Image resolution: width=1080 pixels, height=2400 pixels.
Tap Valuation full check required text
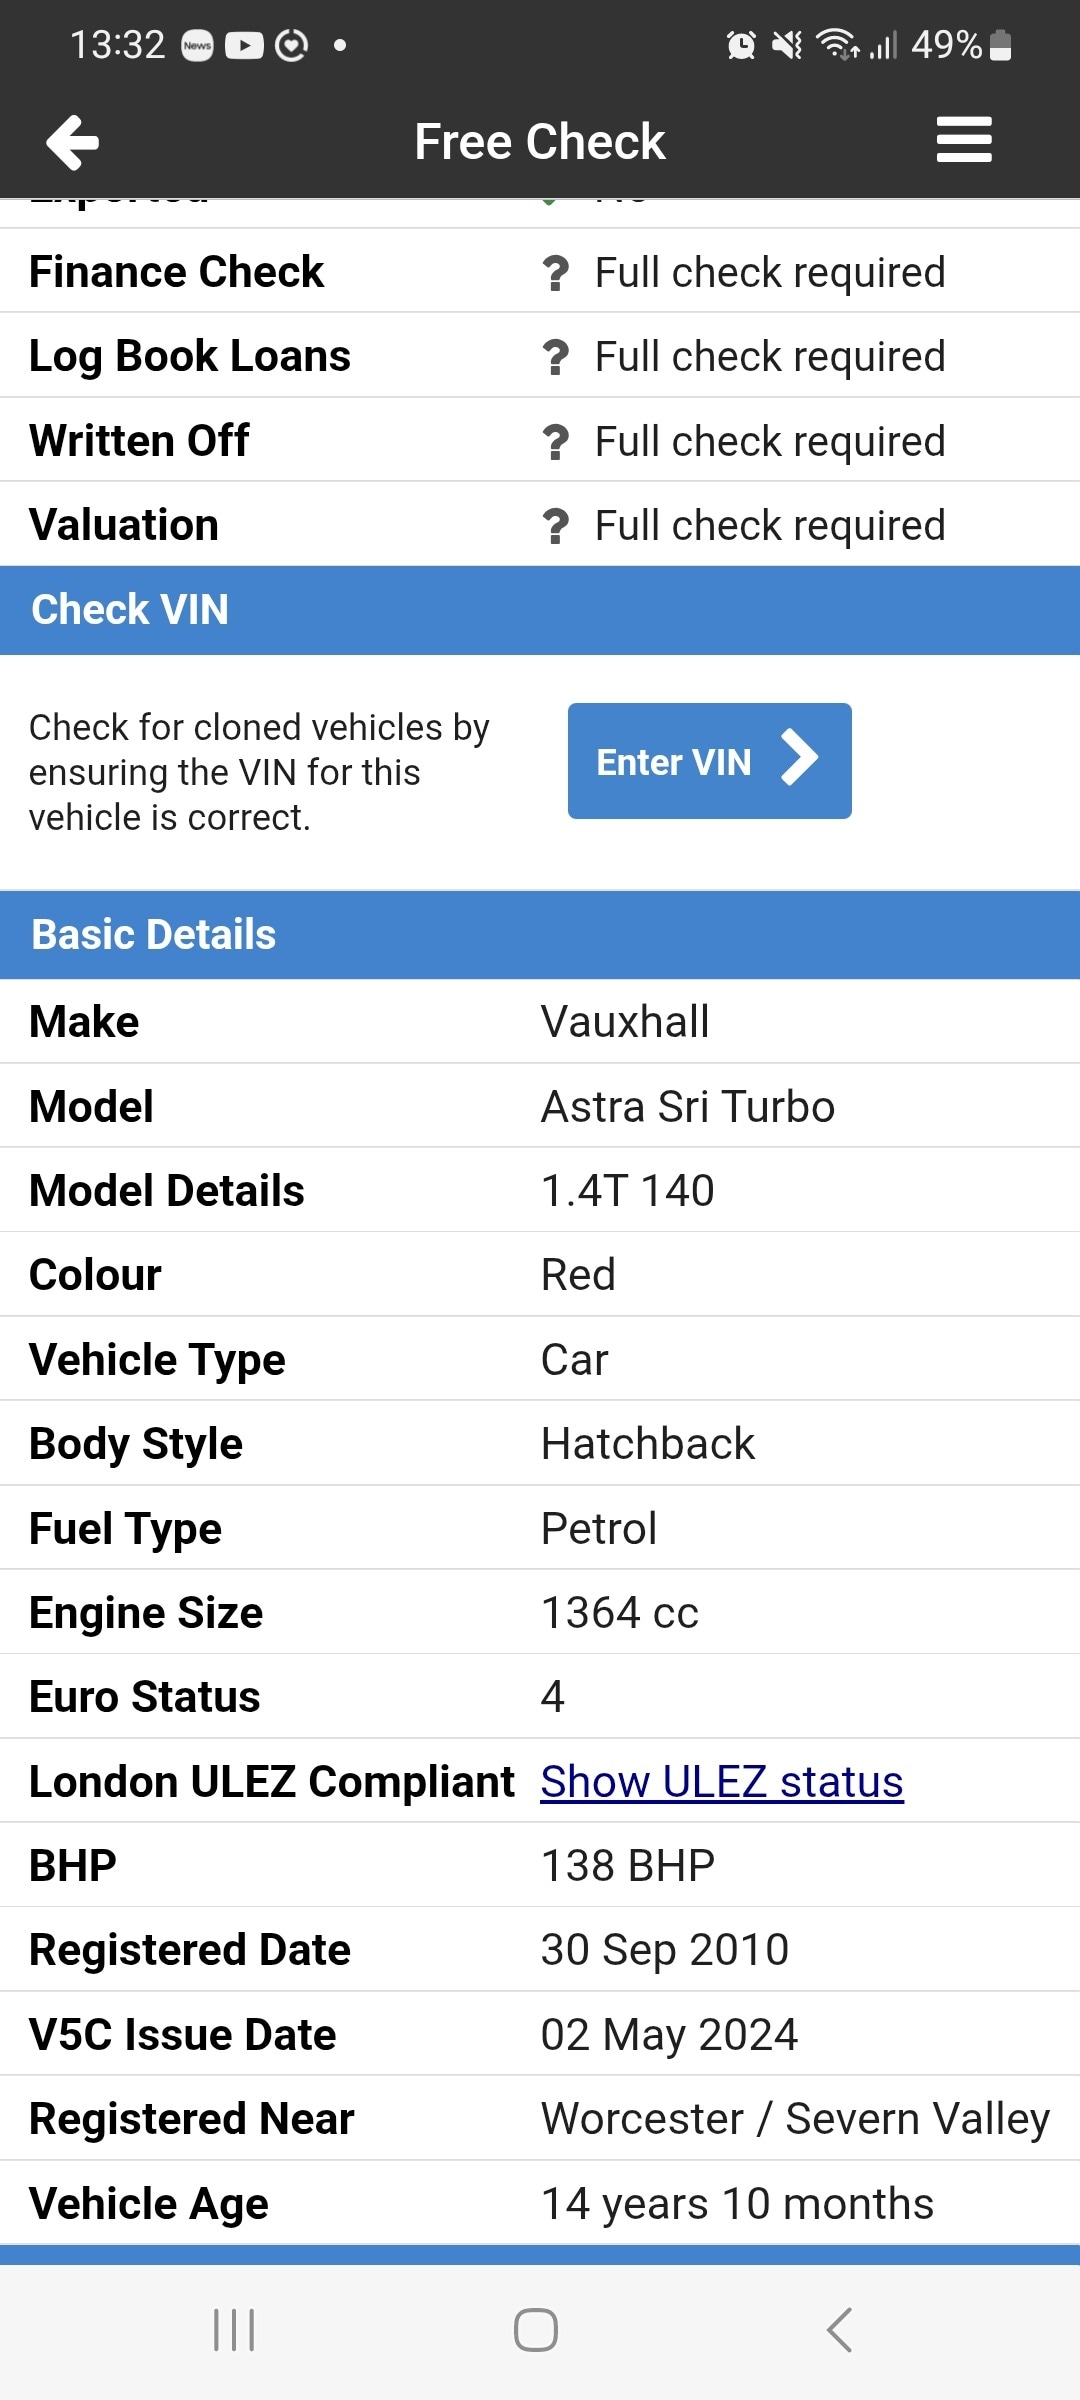coord(770,526)
